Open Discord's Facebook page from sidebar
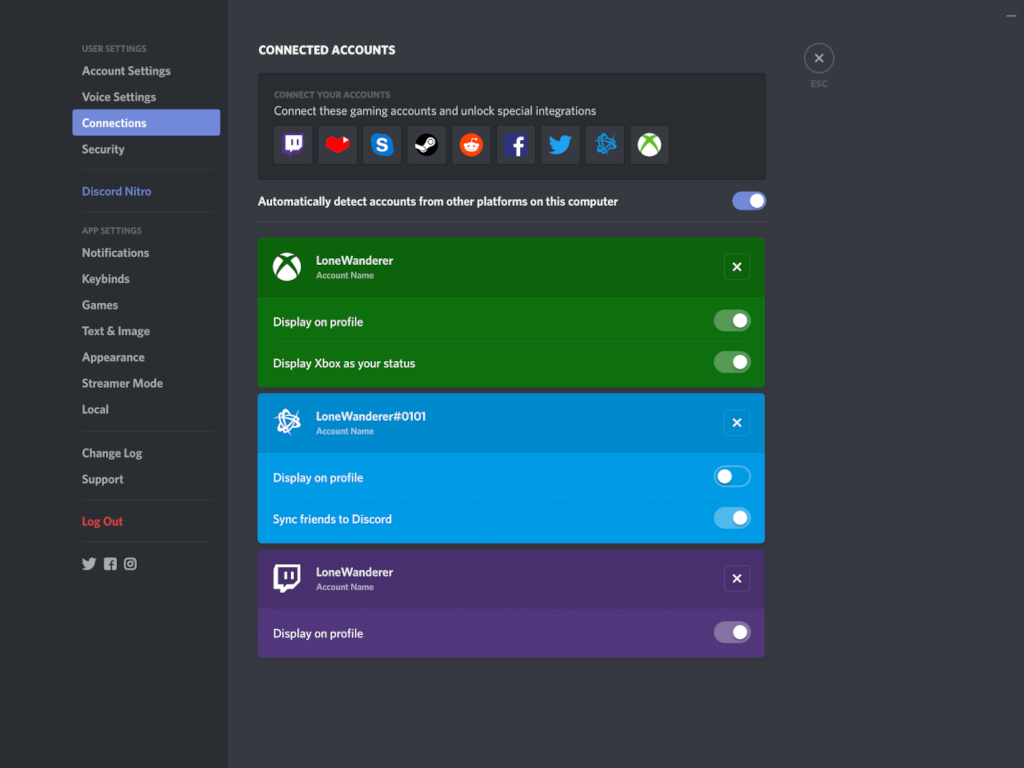 (x=110, y=564)
